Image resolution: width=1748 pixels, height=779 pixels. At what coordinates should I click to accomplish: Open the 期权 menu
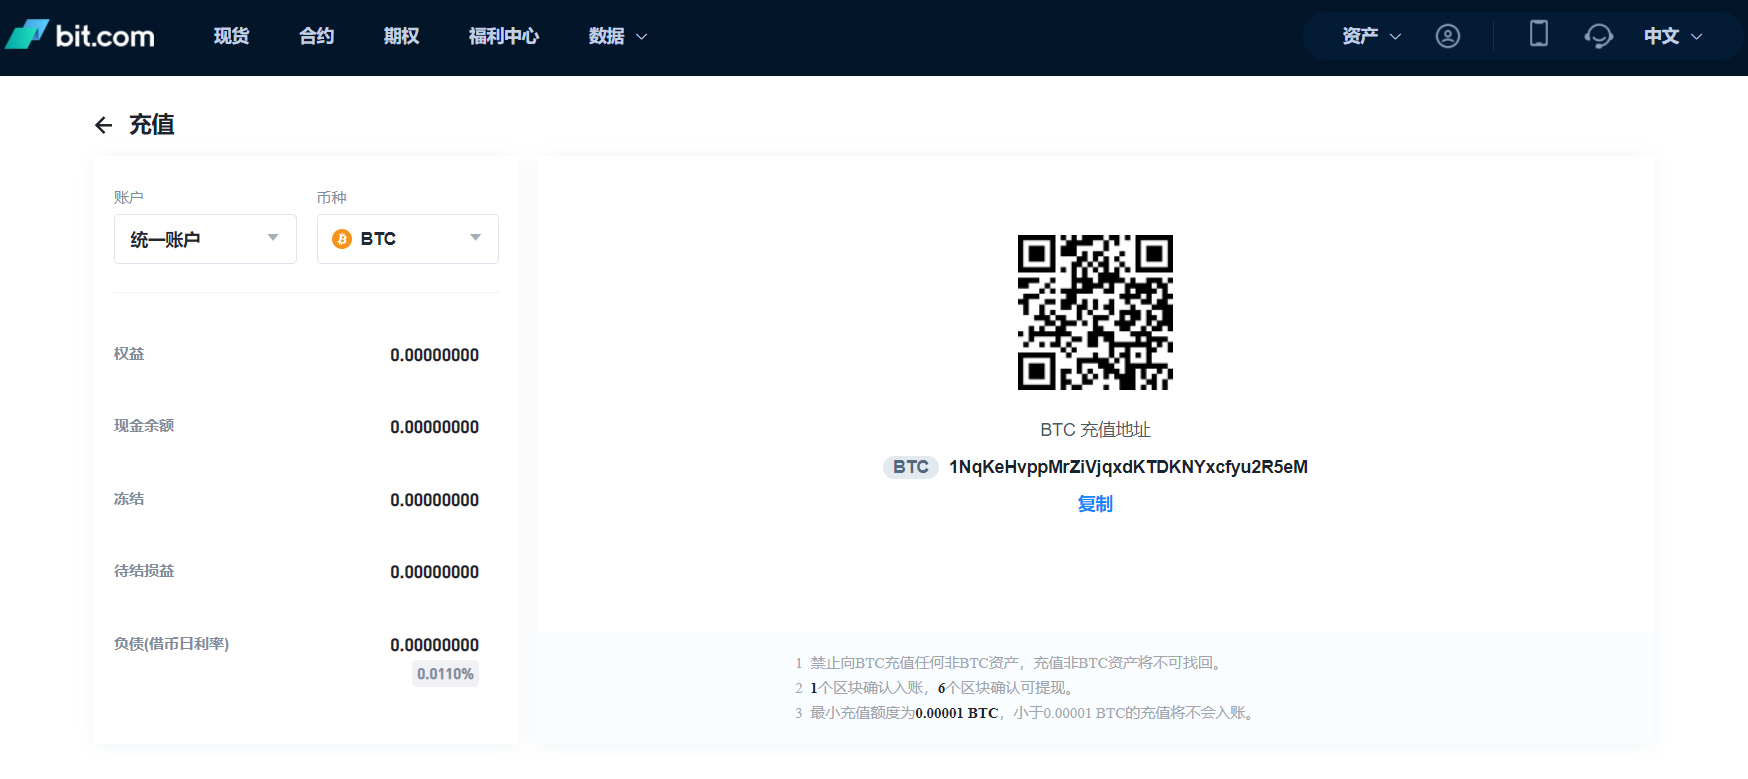pos(401,36)
